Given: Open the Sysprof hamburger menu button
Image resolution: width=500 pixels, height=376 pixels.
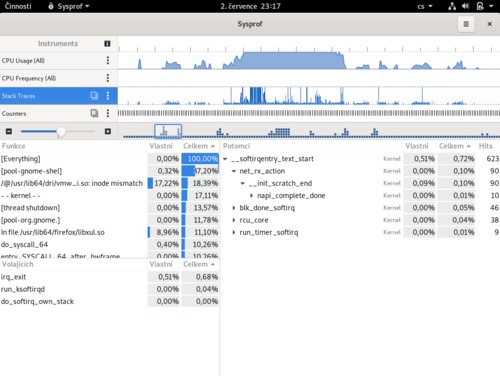Looking at the screenshot, I should 466,24.
